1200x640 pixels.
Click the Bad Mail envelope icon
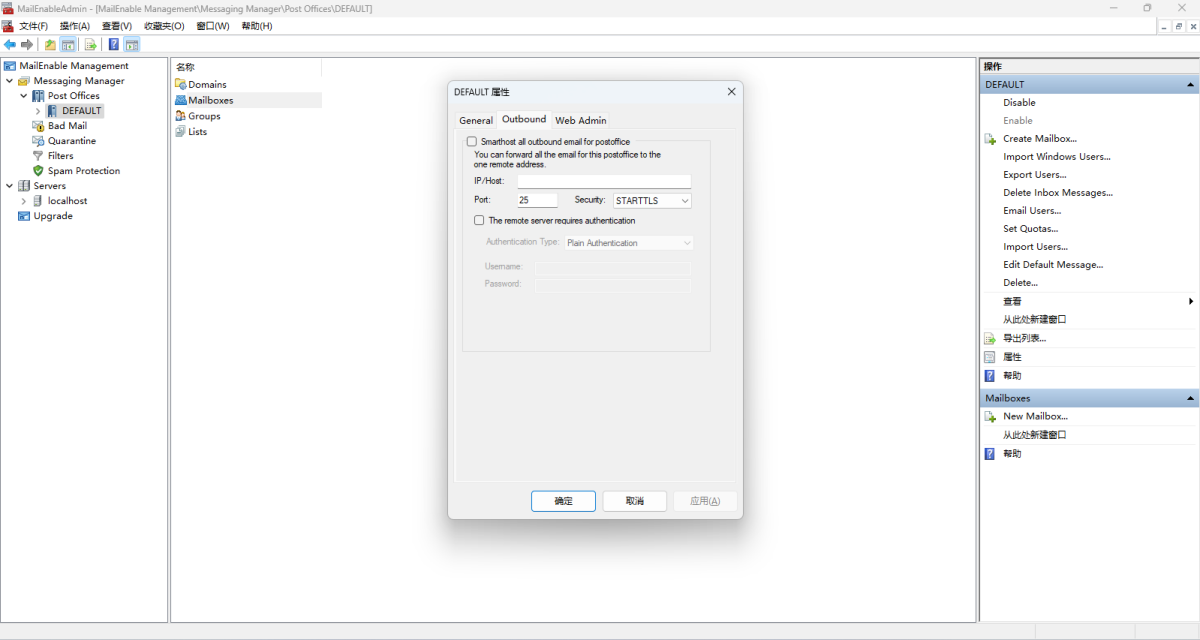pyautogui.click(x=38, y=126)
